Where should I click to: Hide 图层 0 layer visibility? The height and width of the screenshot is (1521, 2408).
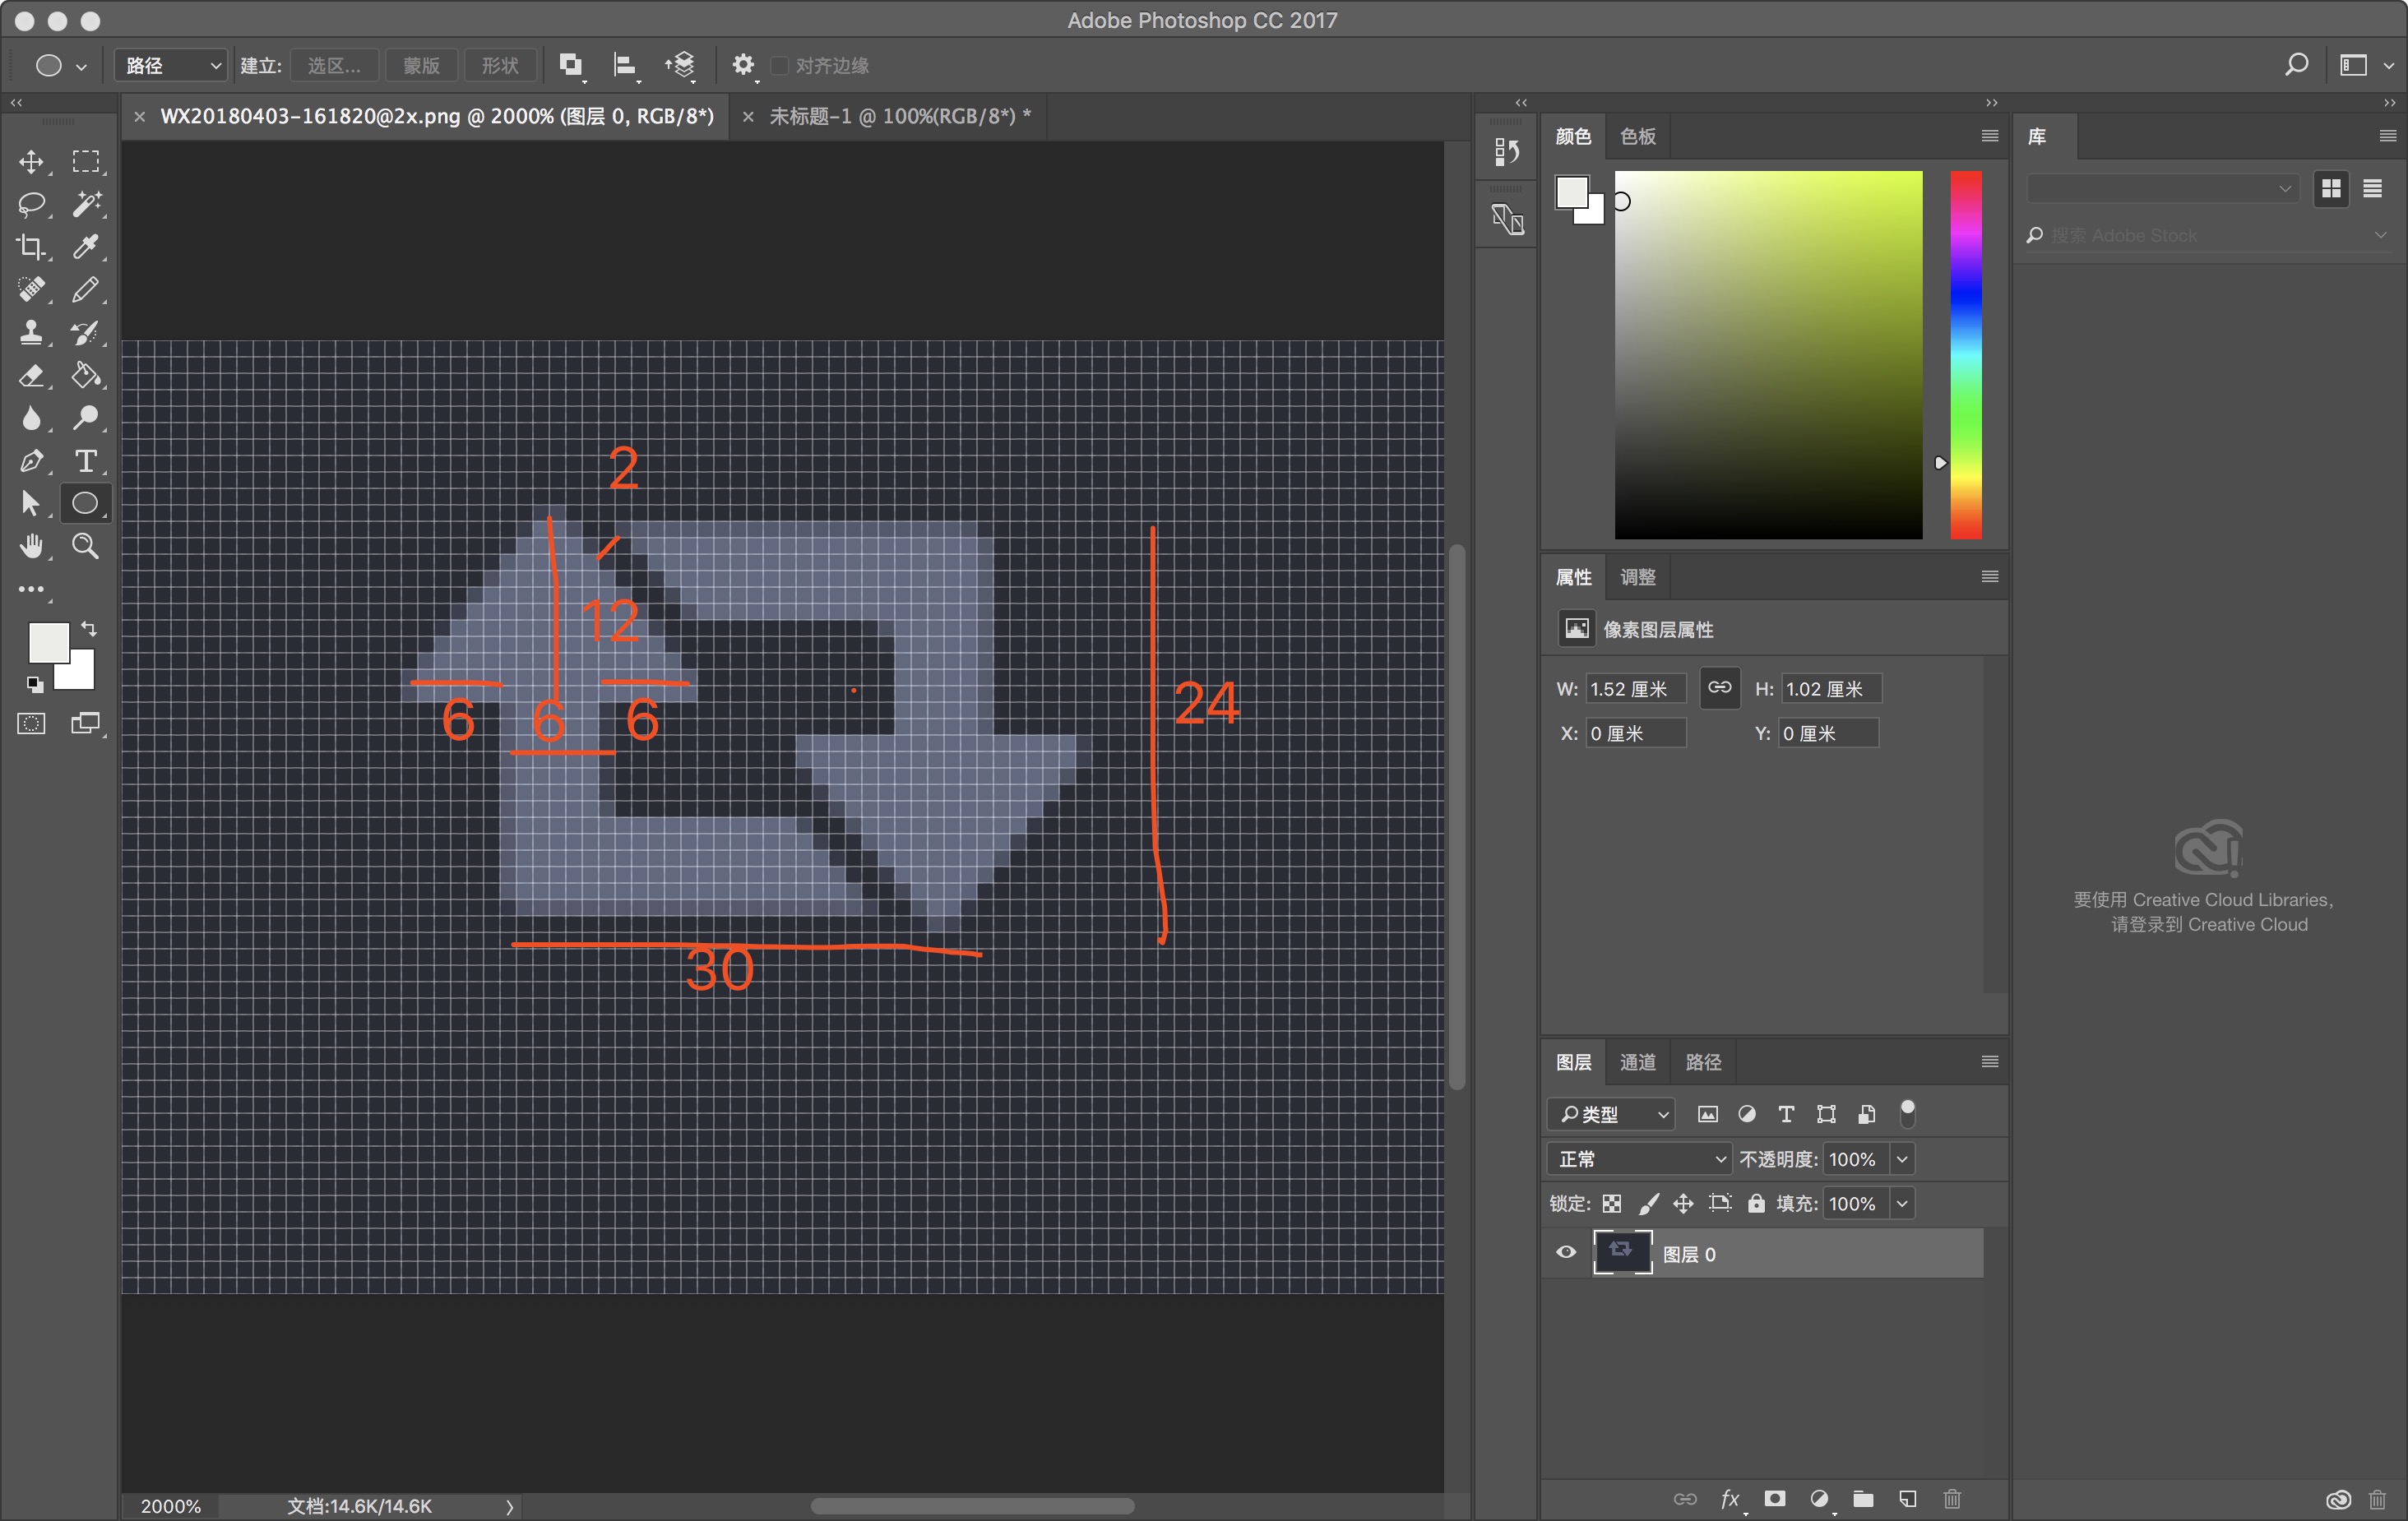point(1566,1253)
